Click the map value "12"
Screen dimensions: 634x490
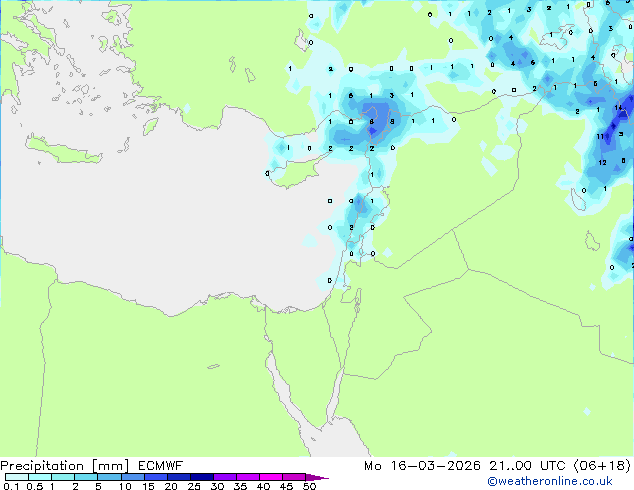tap(602, 163)
